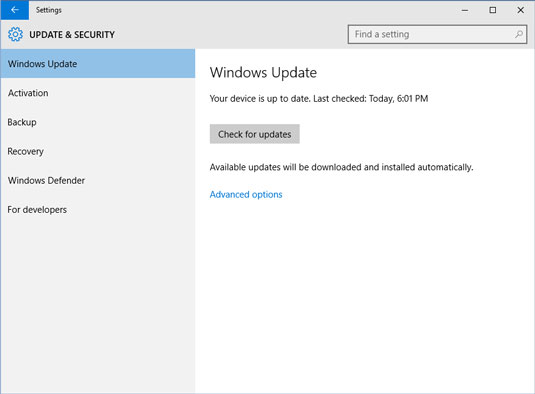Viewport: 535px width, 394px height.
Task: Minimize the Settings window
Action: click(465, 10)
